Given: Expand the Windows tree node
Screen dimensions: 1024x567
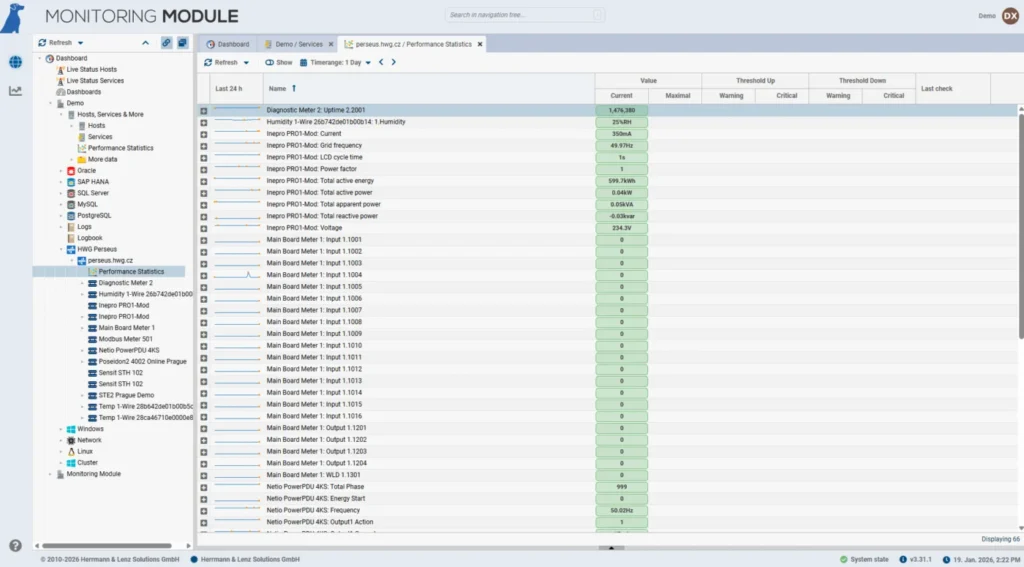Looking at the screenshot, I should point(61,429).
